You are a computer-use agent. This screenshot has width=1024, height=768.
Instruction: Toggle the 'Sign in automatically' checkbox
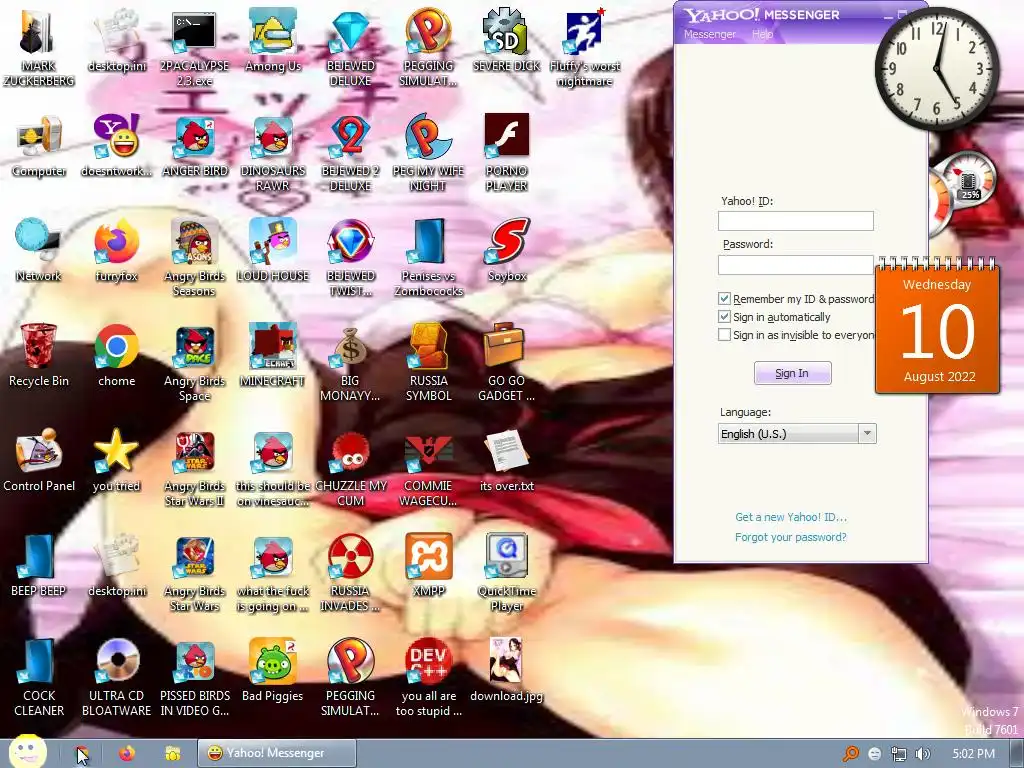click(x=724, y=317)
